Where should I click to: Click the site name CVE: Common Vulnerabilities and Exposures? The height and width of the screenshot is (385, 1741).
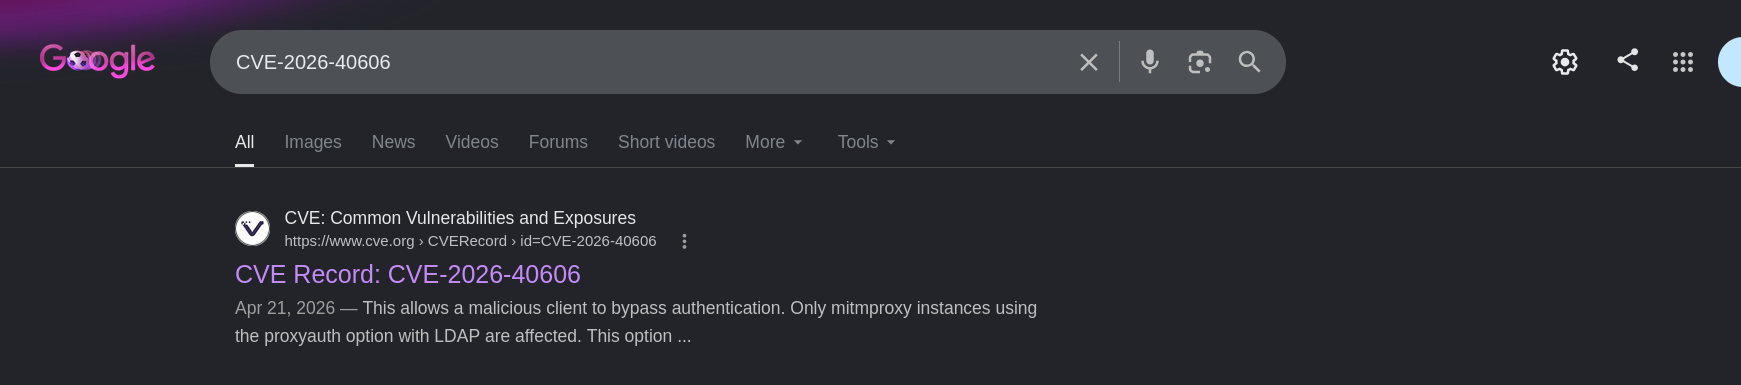point(460,218)
